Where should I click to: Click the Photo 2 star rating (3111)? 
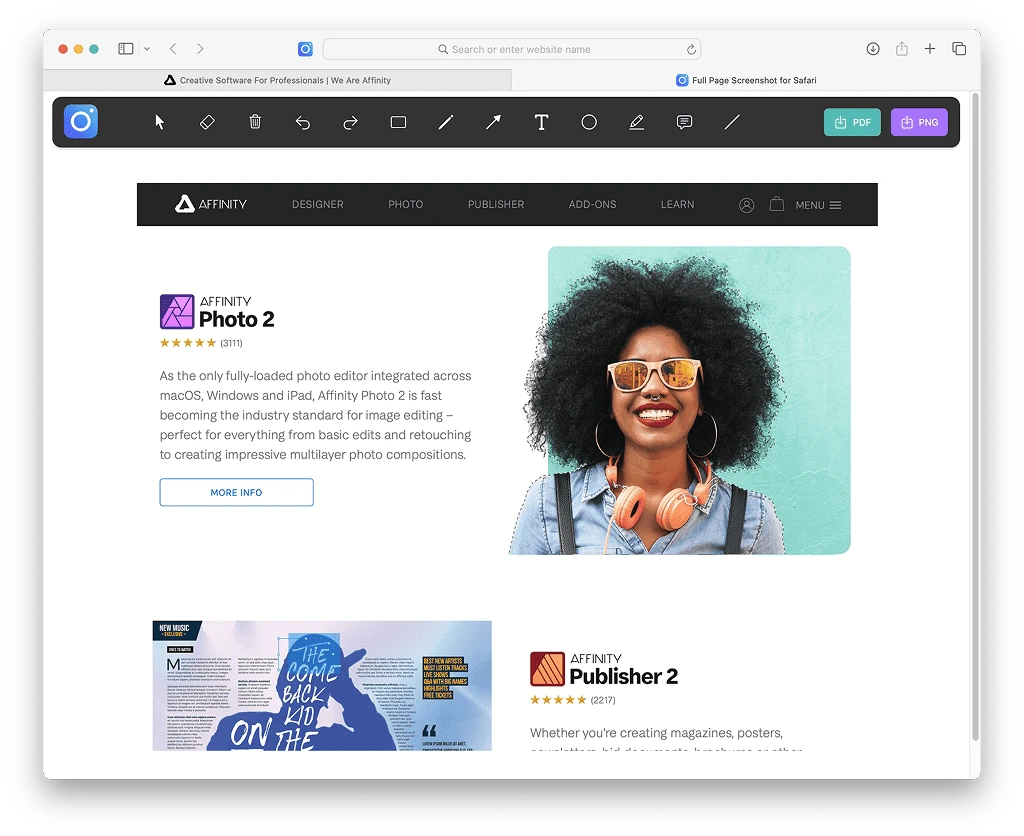pyautogui.click(x=201, y=343)
